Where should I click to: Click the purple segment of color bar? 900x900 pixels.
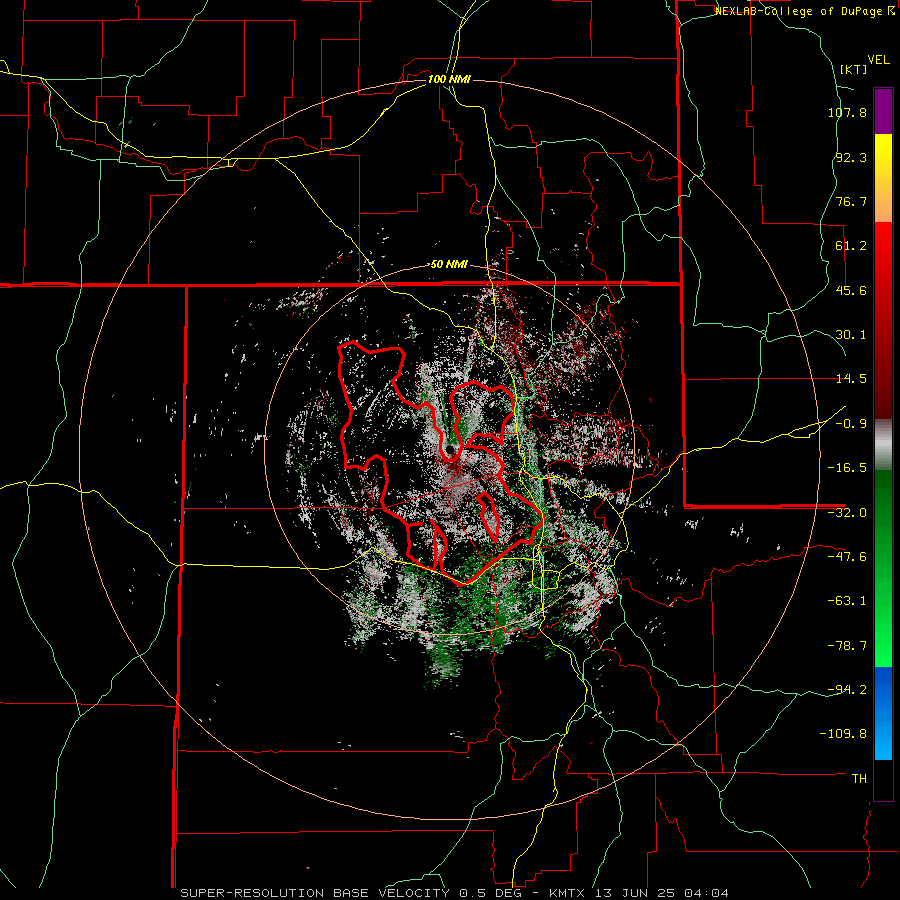point(883,112)
